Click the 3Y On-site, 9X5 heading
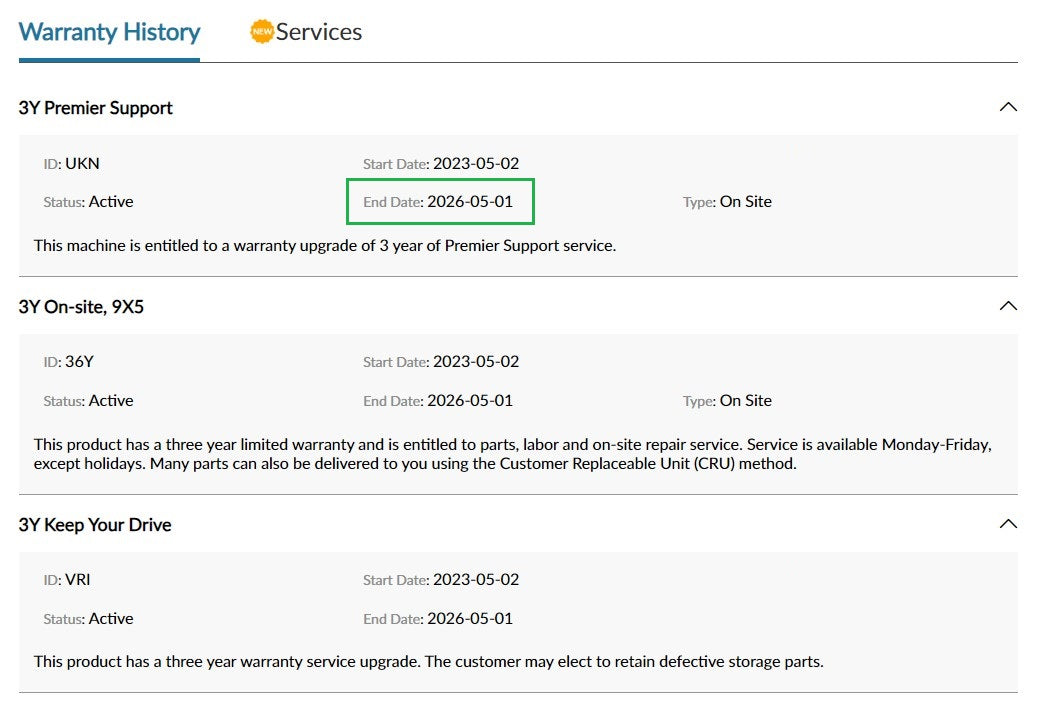 click(81, 307)
